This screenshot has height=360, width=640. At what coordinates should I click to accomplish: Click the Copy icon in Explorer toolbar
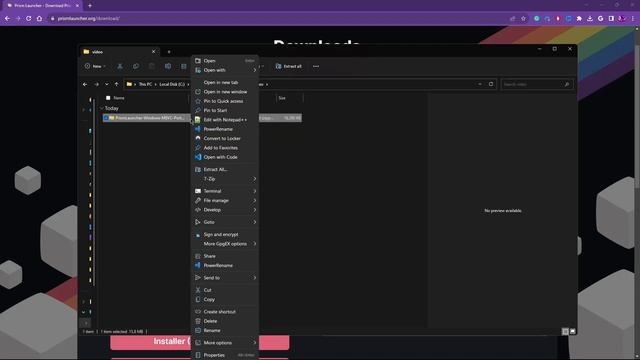[x=136, y=66]
